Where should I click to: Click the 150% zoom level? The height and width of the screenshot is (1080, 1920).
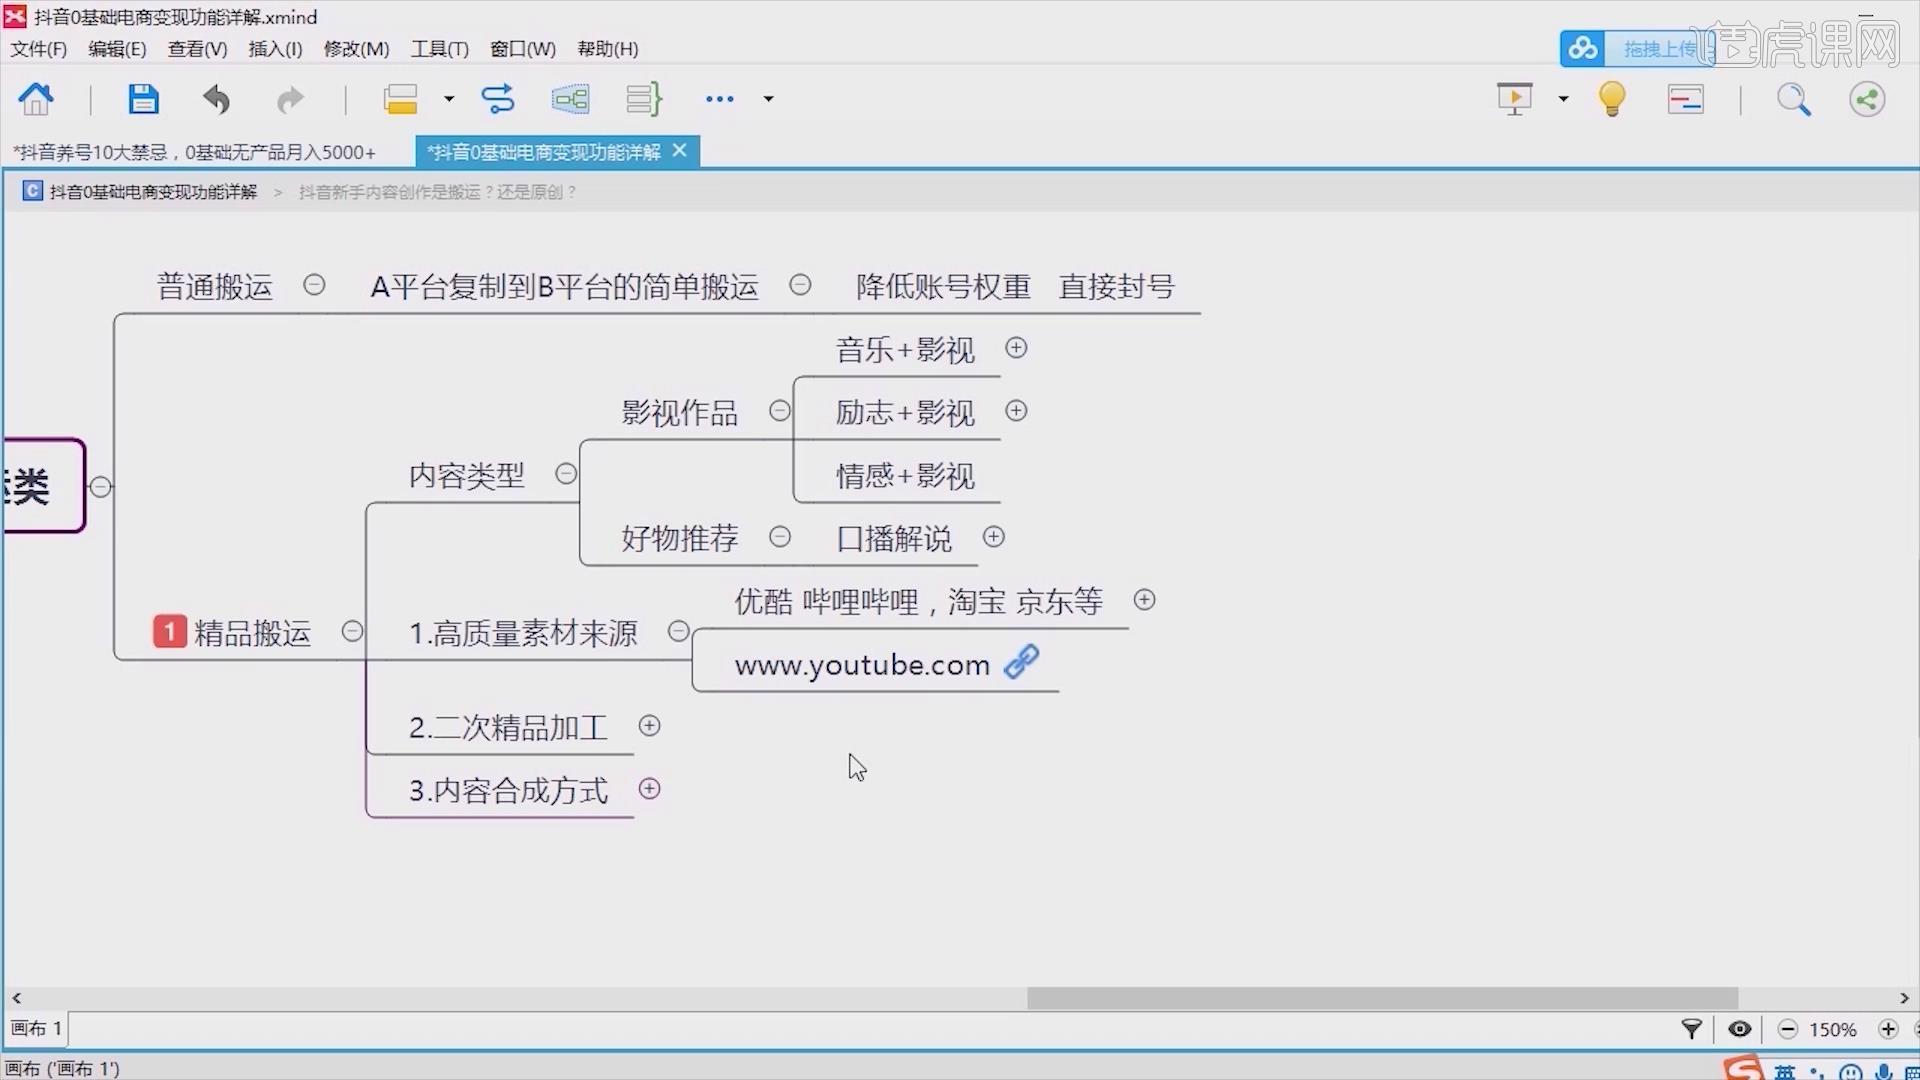pos(1833,1029)
